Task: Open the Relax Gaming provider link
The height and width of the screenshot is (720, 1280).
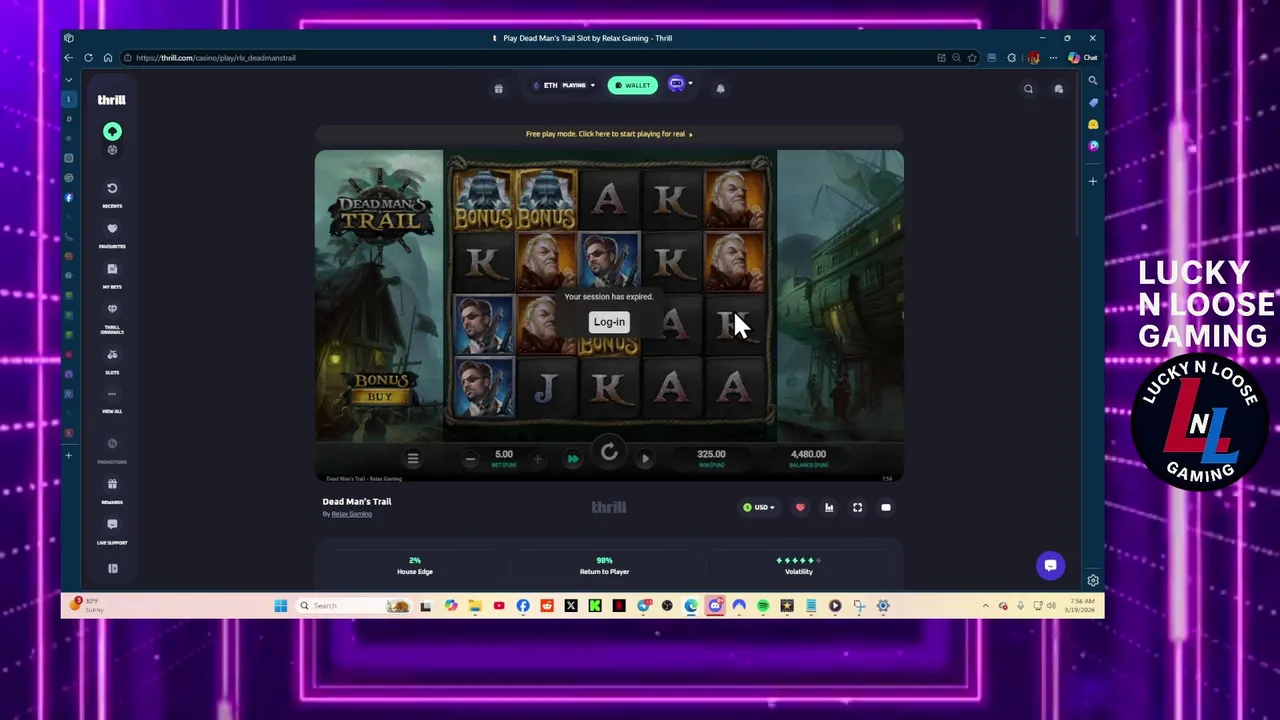Action: [351, 514]
